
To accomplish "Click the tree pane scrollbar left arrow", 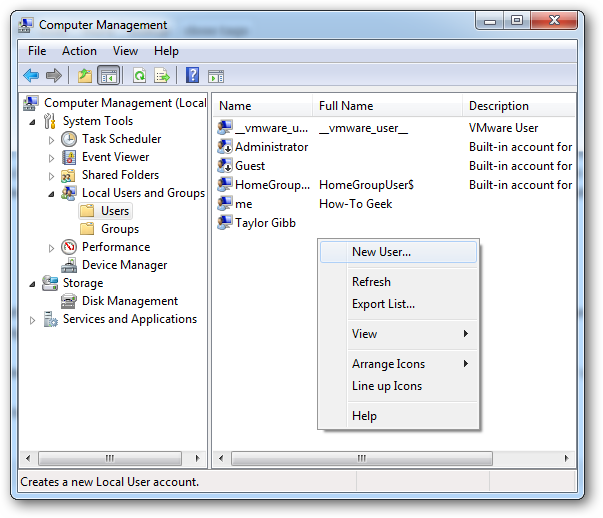I will (28, 458).
